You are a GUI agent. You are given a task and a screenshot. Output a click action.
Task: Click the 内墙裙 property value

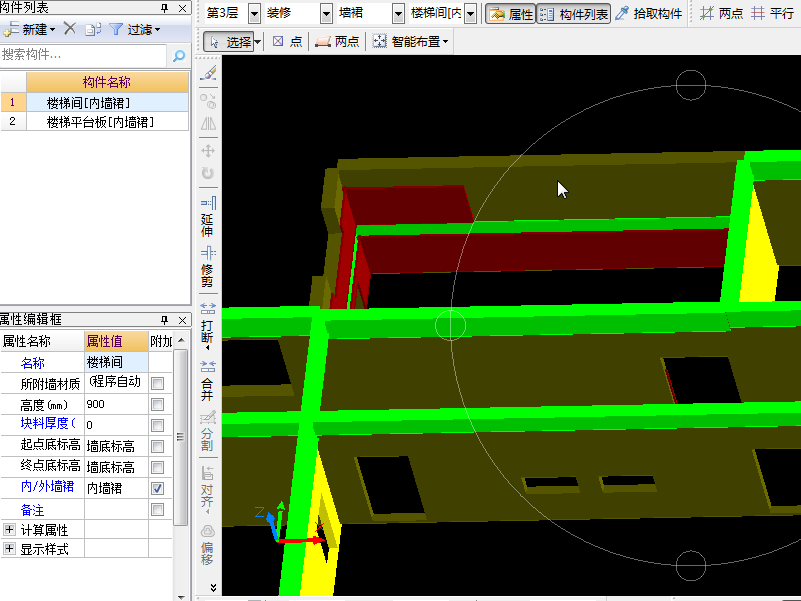pos(116,488)
